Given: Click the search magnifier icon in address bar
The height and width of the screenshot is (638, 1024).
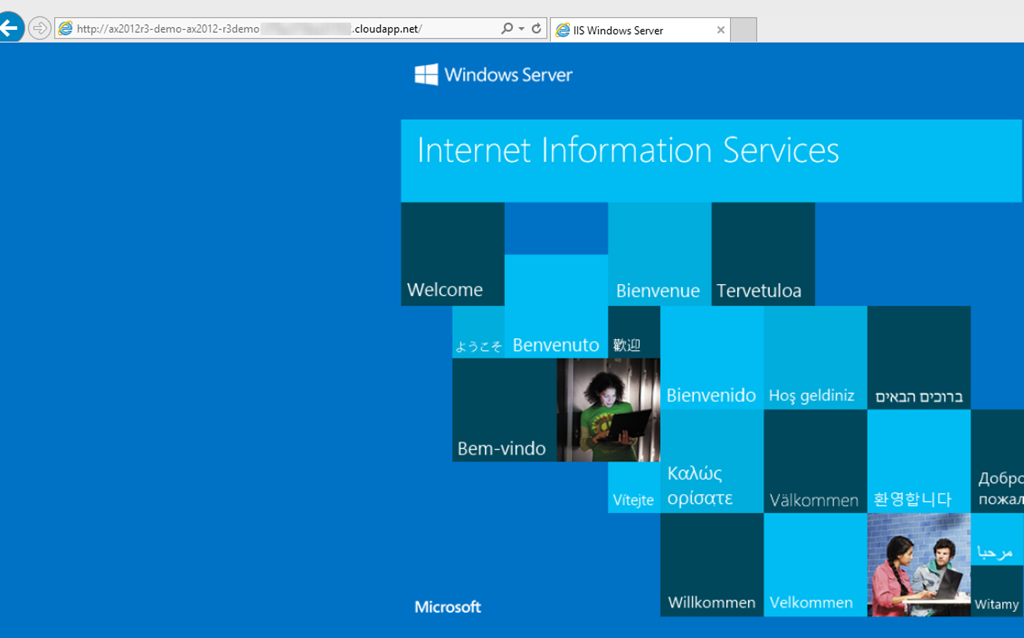Looking at the screenshot, I should (x=507, y=29).
